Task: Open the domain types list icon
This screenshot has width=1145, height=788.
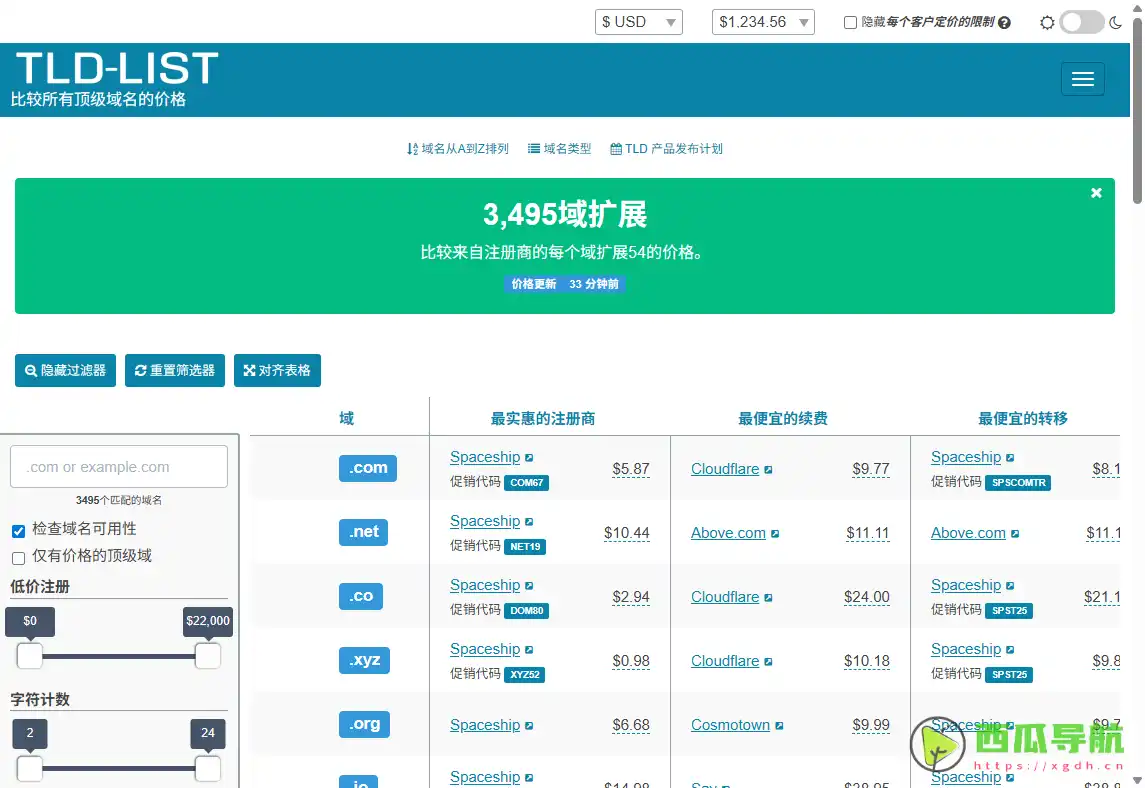Action: 535,148
